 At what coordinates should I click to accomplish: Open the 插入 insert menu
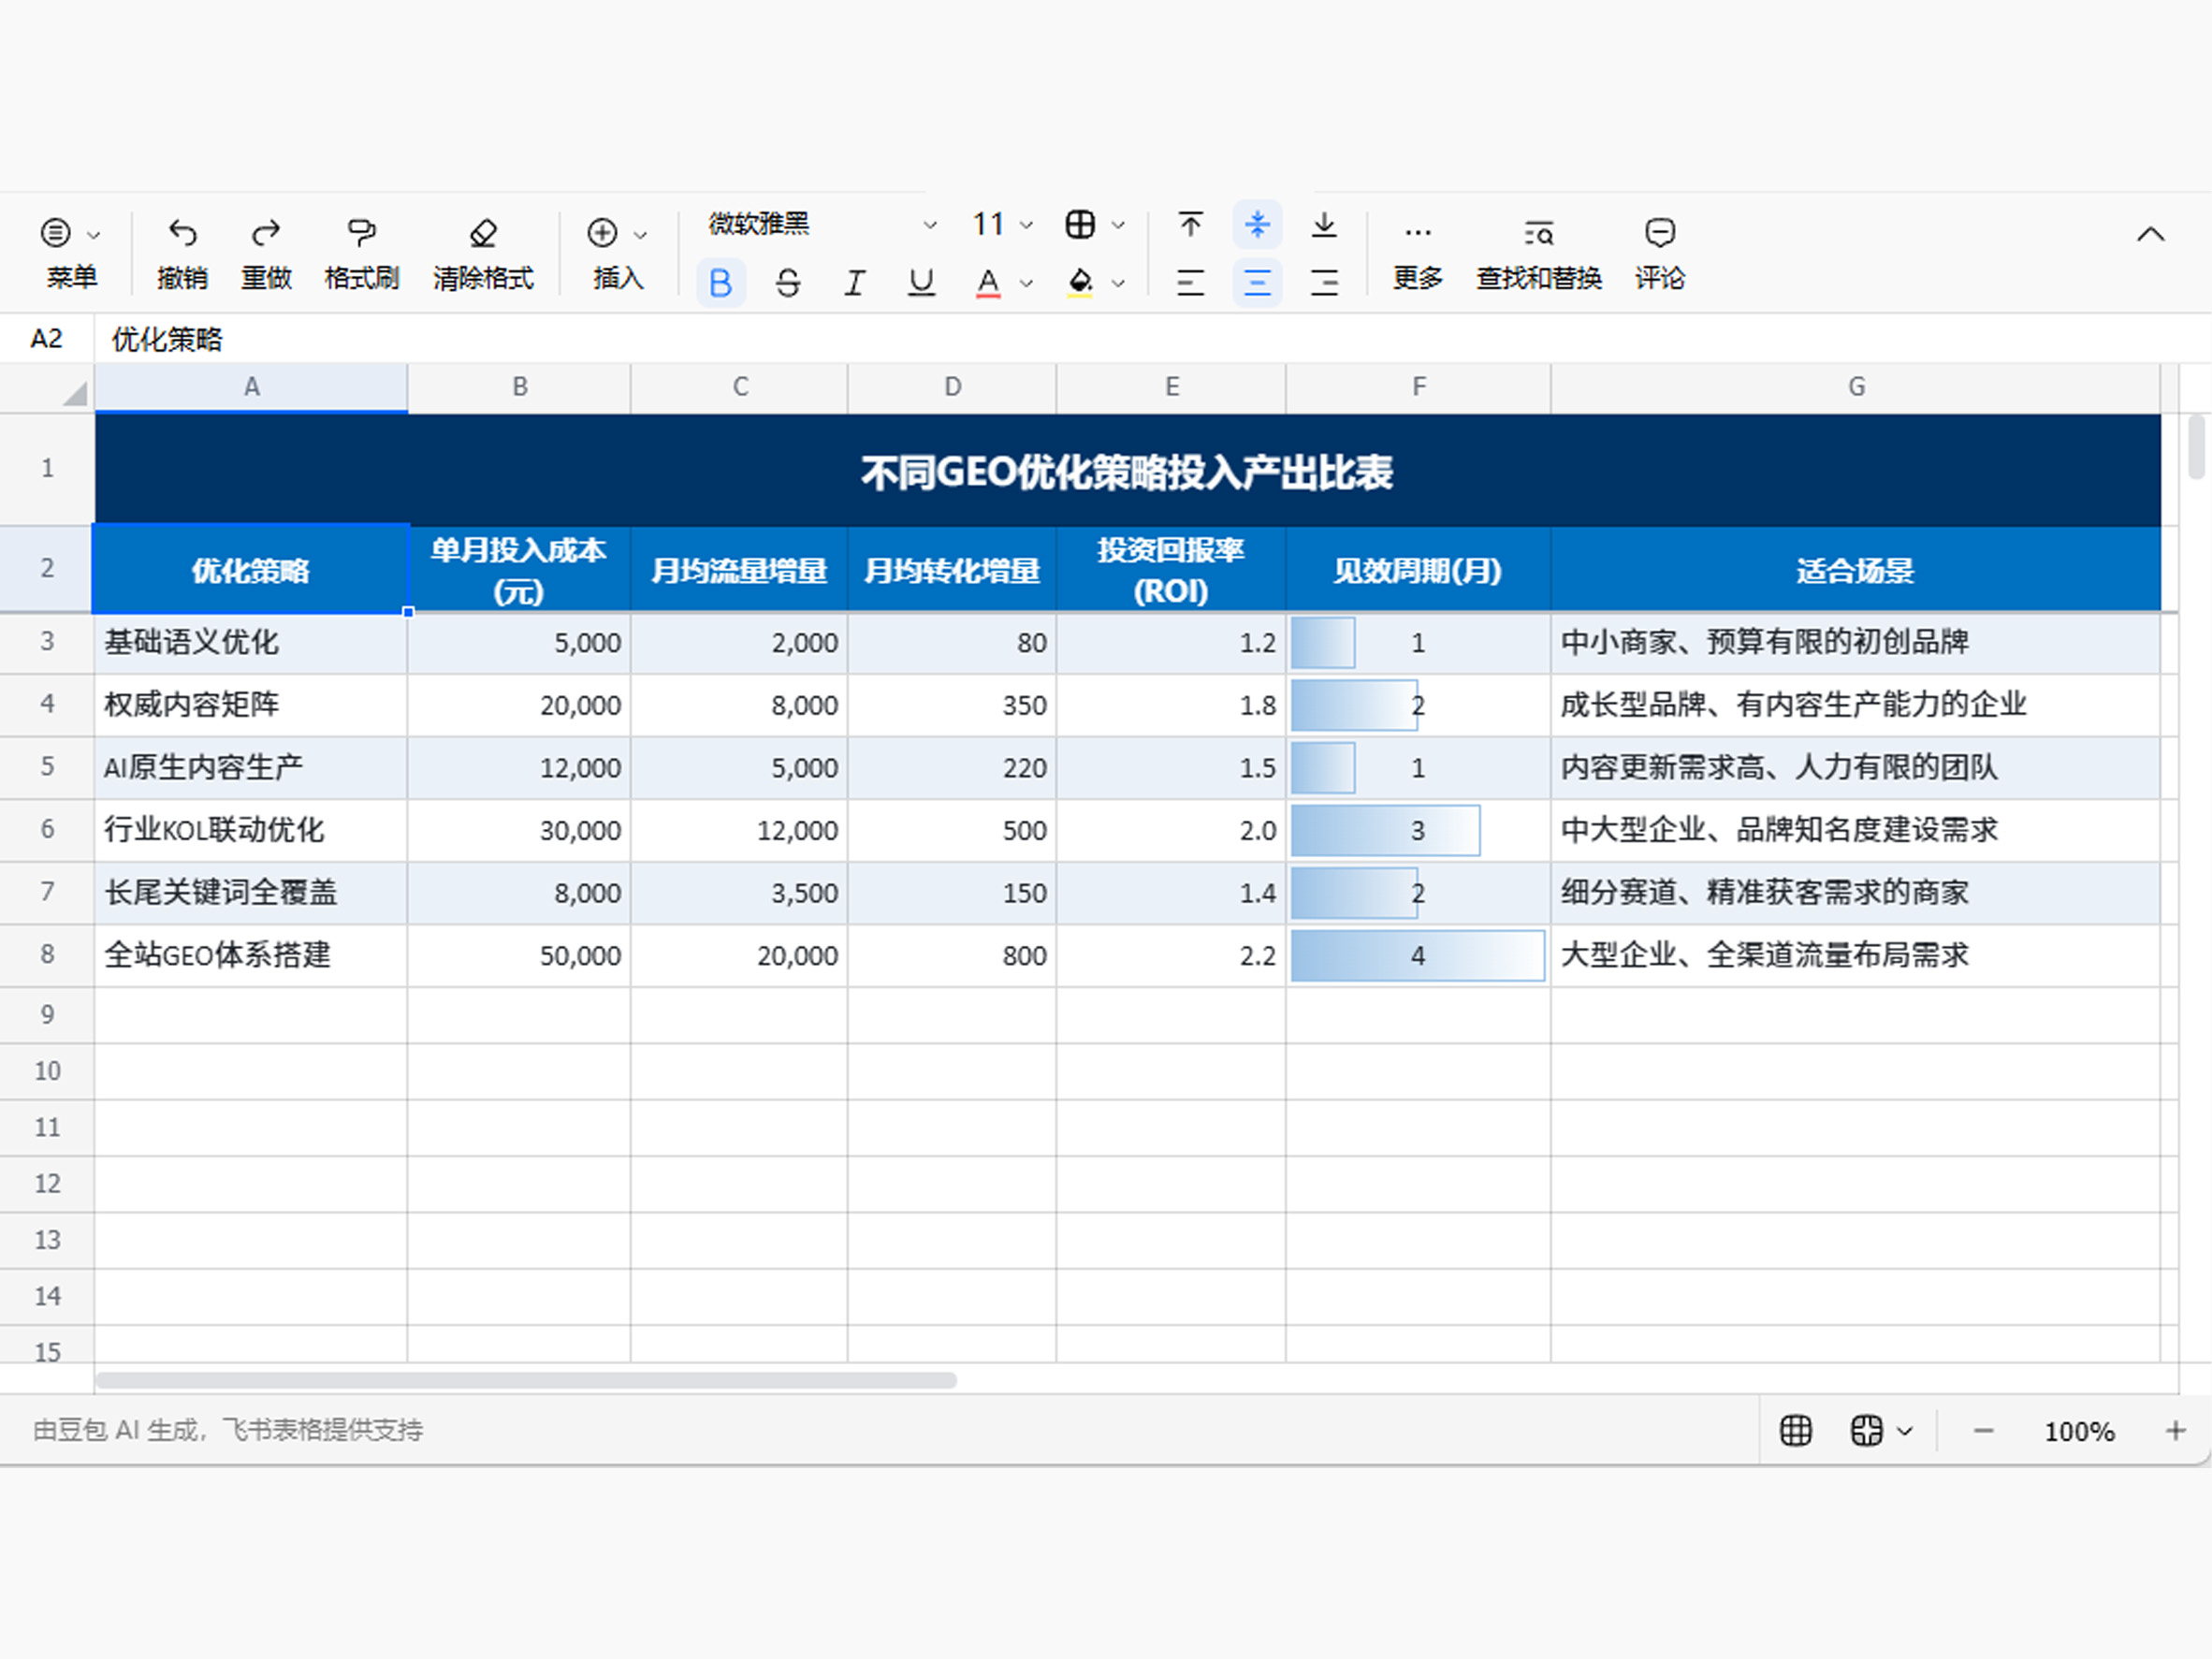tap(617, 253)
